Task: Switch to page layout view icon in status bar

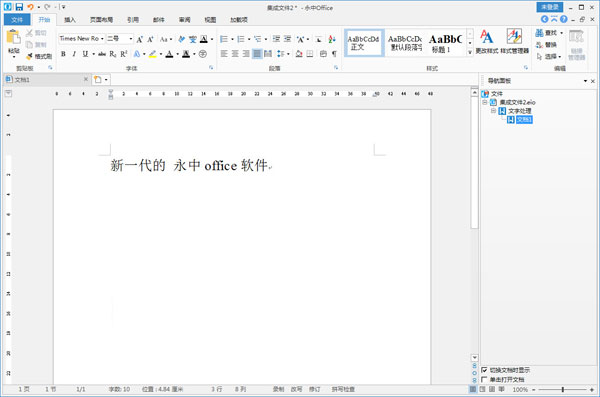Action: coord(473,389)
